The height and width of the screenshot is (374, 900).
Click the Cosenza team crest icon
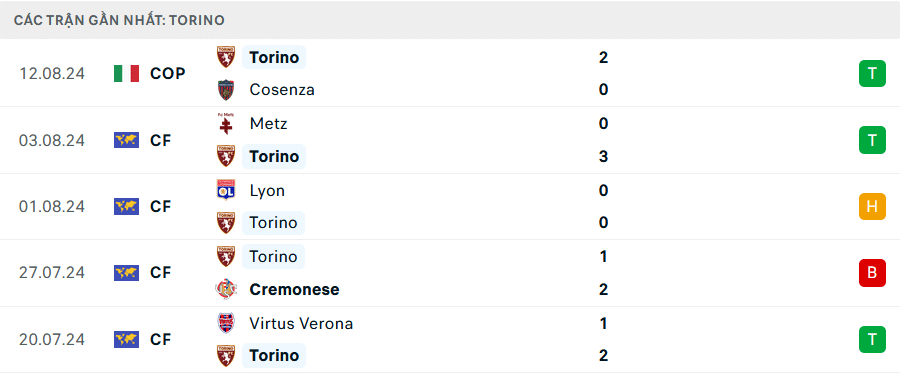point(226,90)
